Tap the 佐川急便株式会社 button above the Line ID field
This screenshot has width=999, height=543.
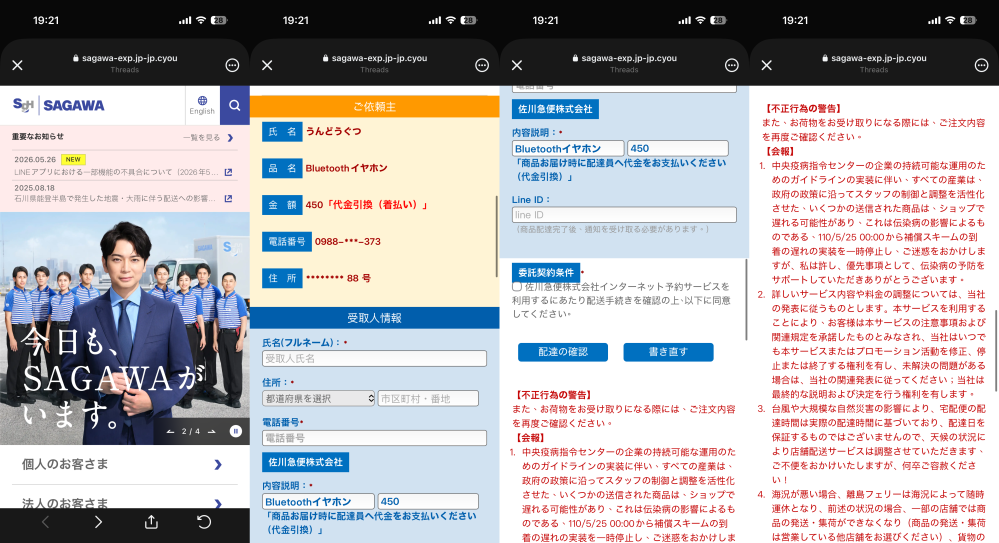555,109
